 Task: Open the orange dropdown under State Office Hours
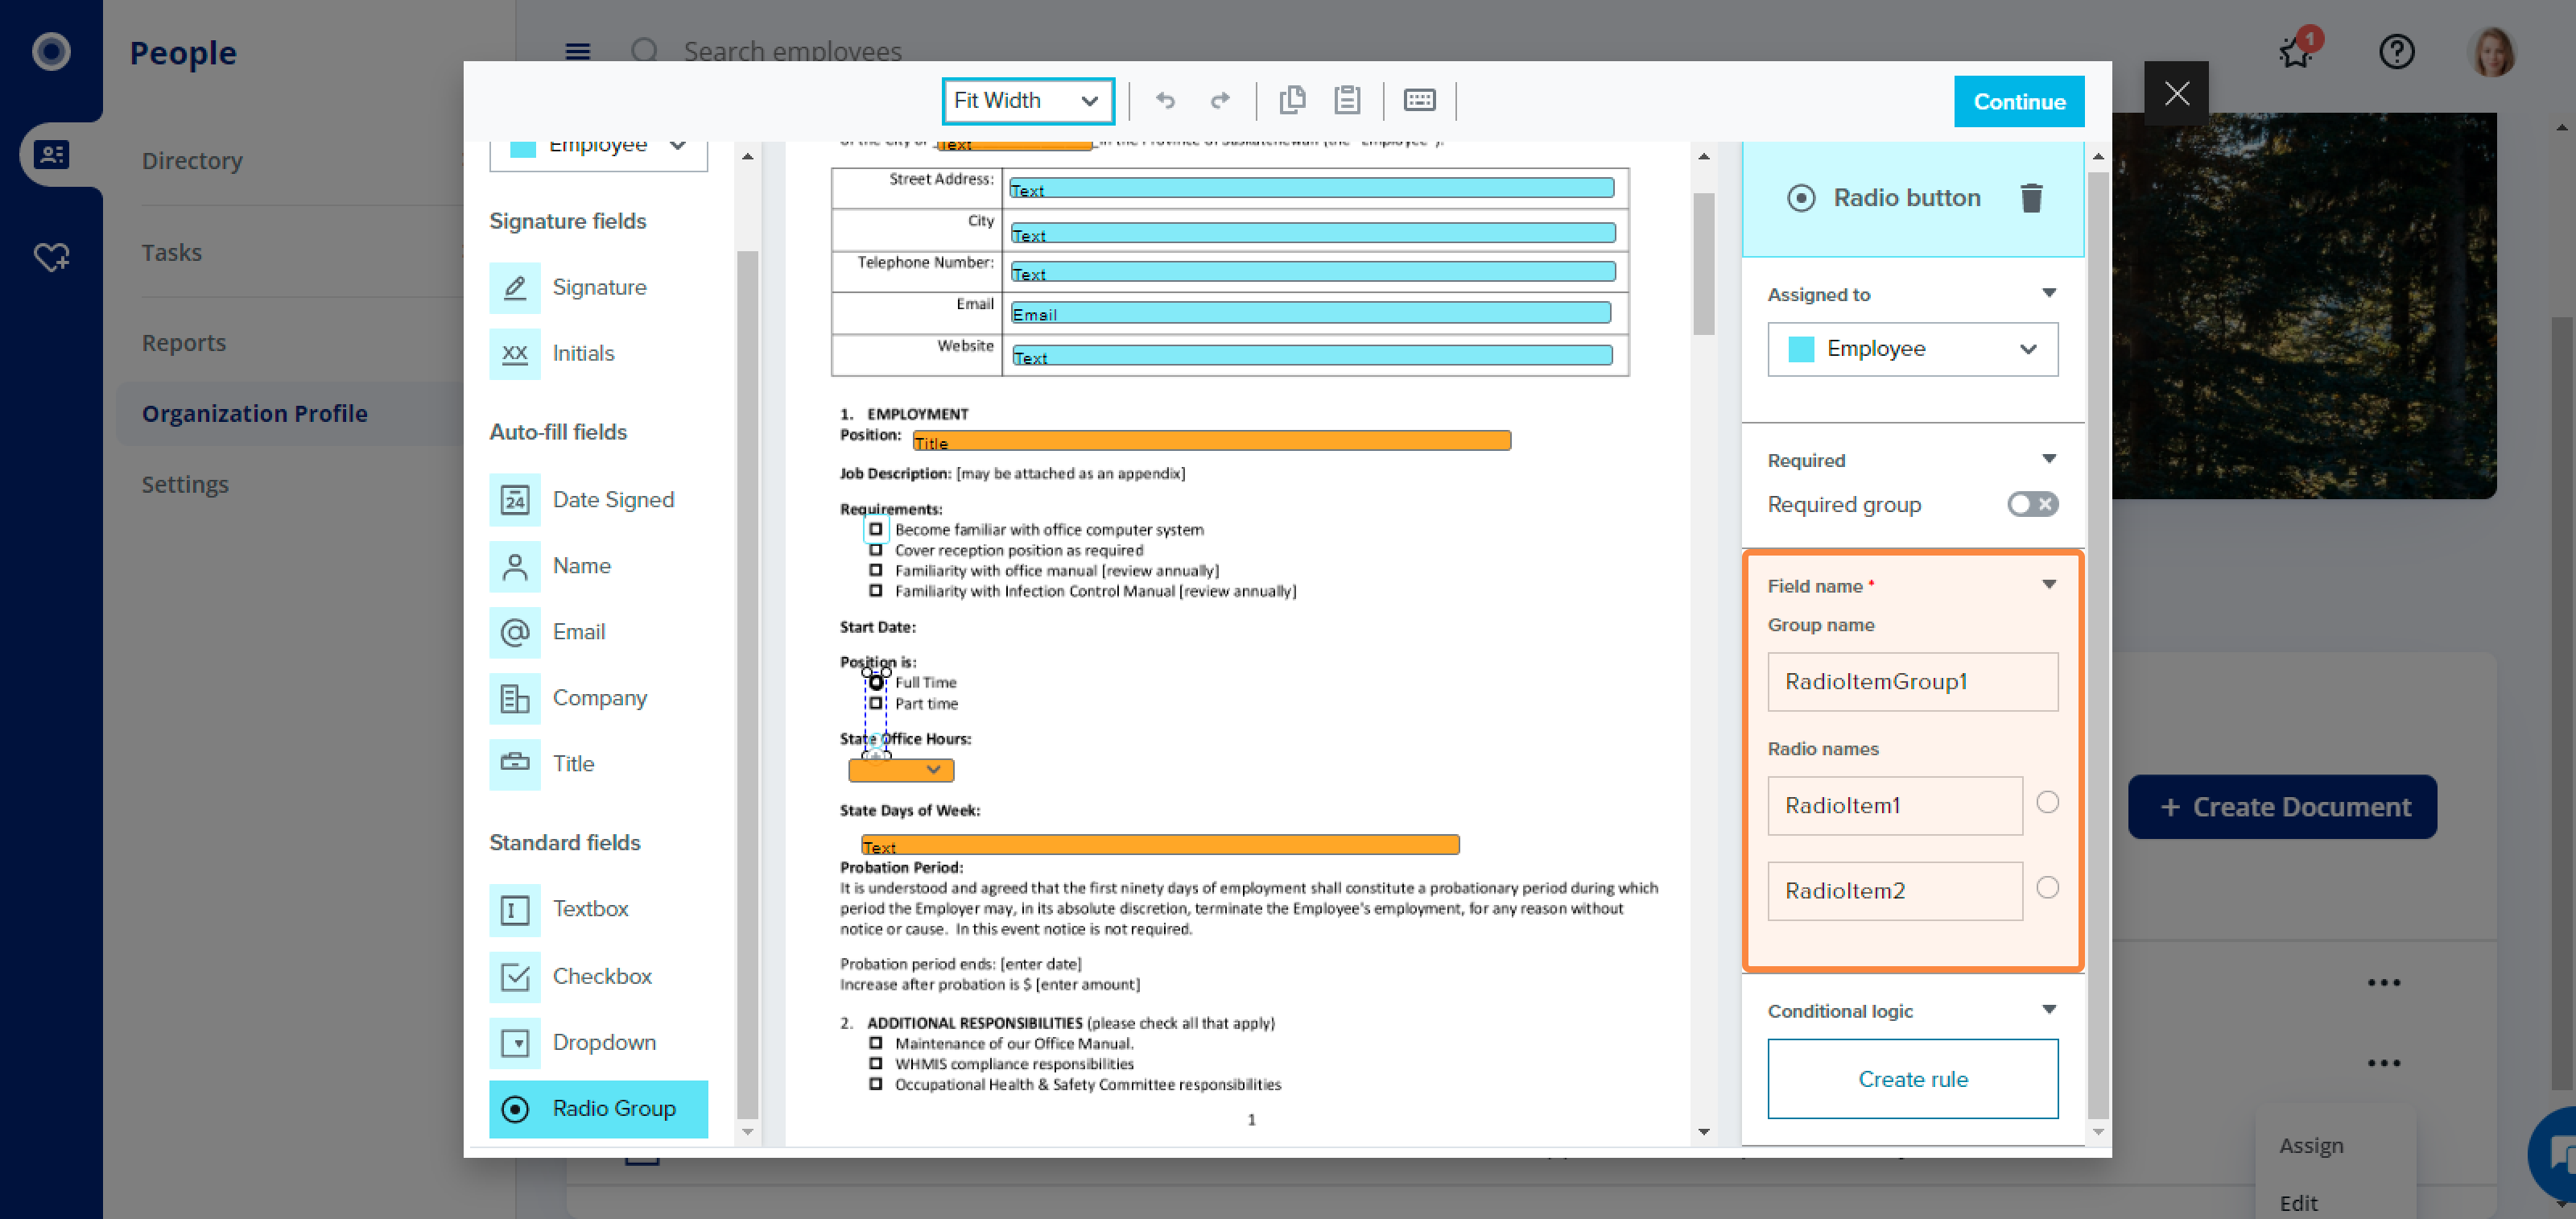(900, 769)
